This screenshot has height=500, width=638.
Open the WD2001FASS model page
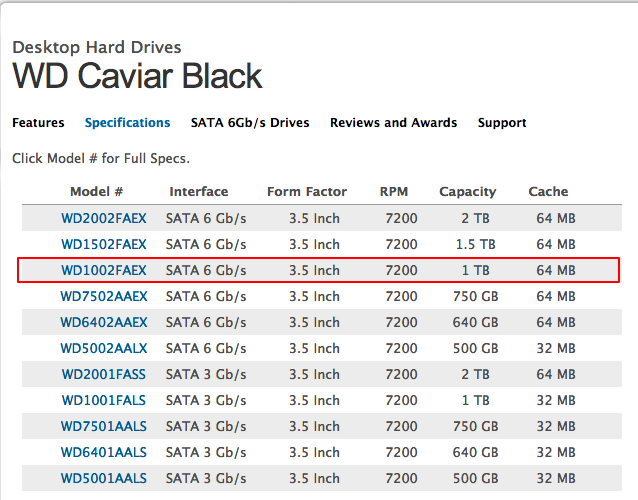(x=104, y=375)
